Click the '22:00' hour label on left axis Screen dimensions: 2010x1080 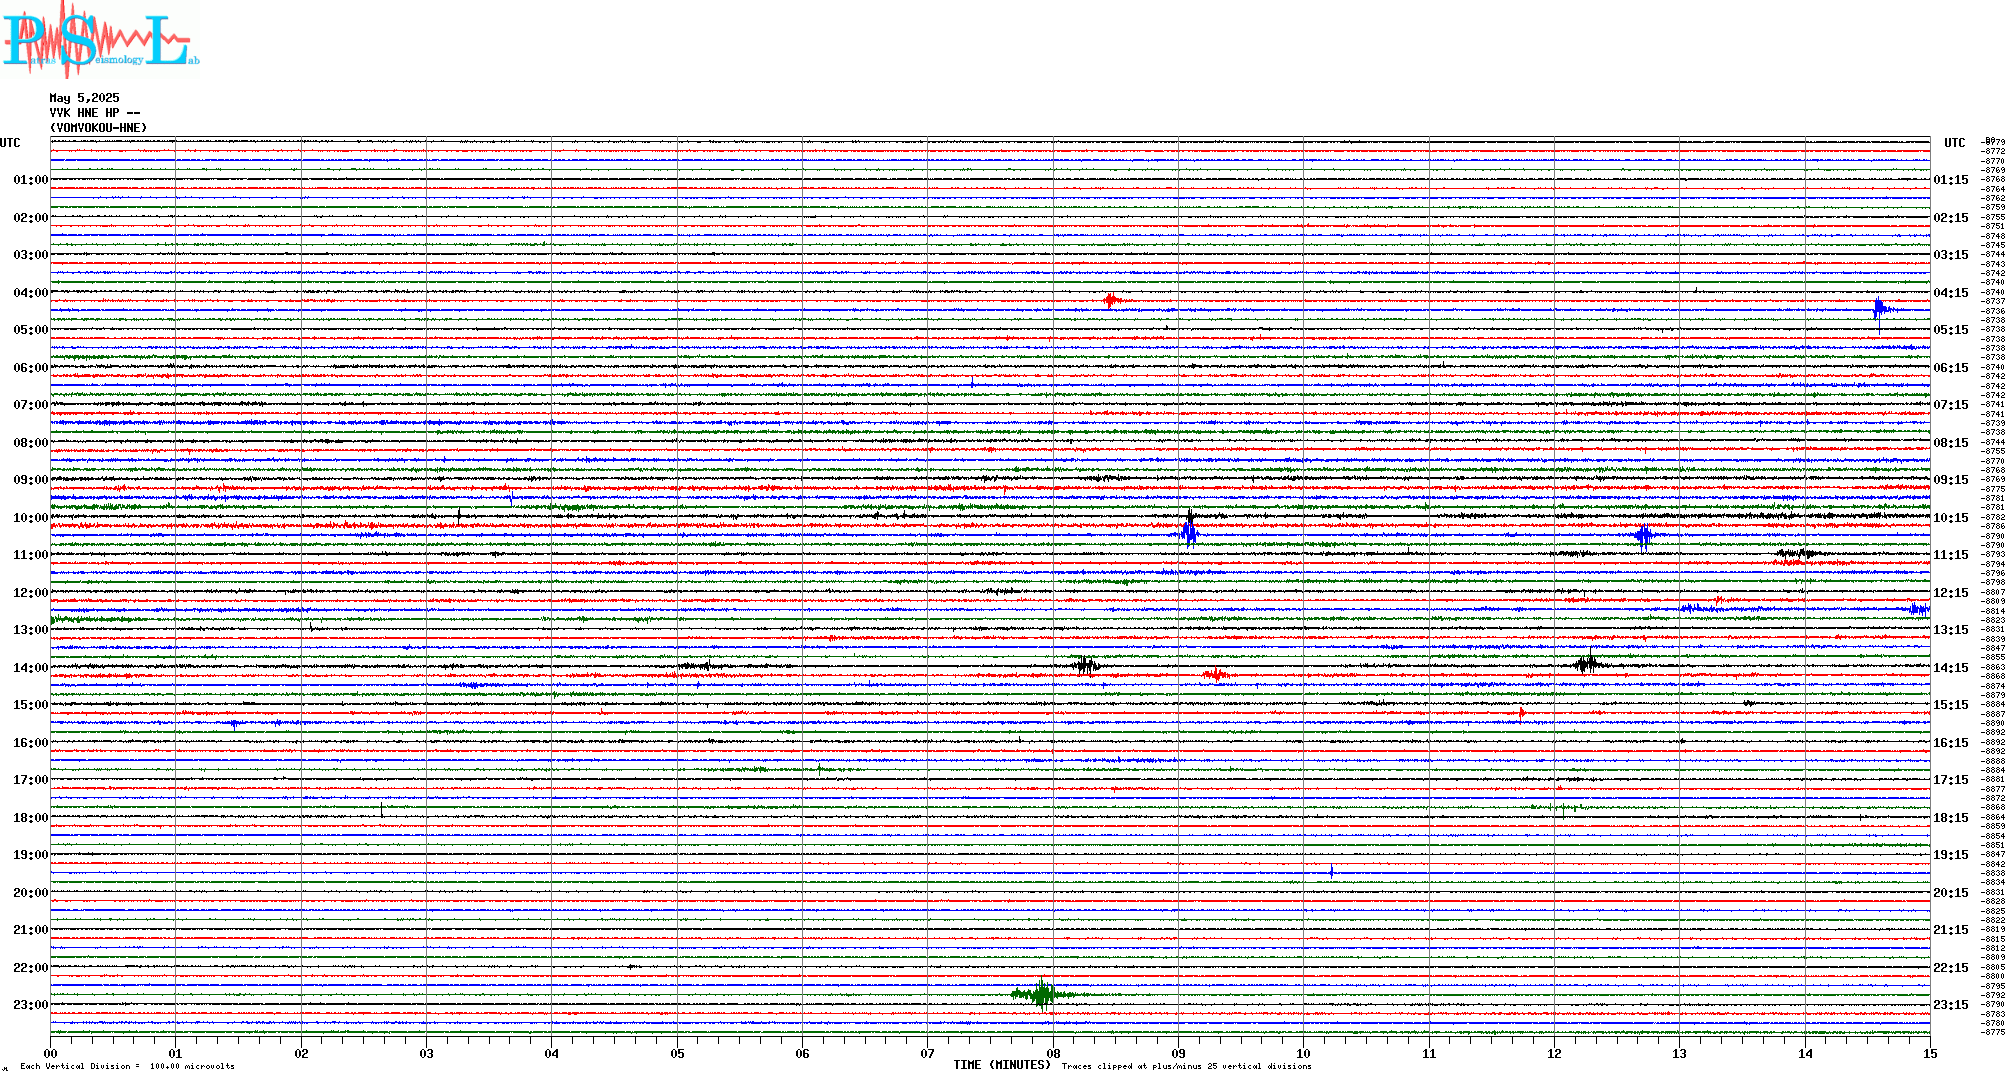click(x=30, y=968)
